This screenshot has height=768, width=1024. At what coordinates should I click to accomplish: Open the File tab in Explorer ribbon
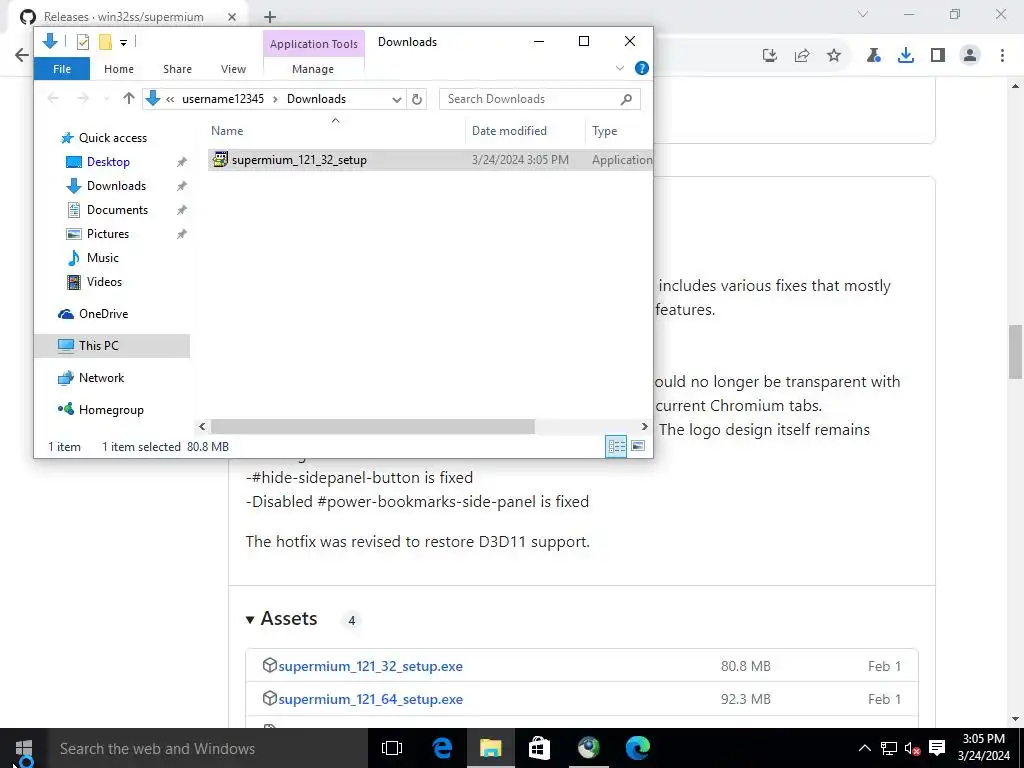pyautogui.click(x=62, y=69)
